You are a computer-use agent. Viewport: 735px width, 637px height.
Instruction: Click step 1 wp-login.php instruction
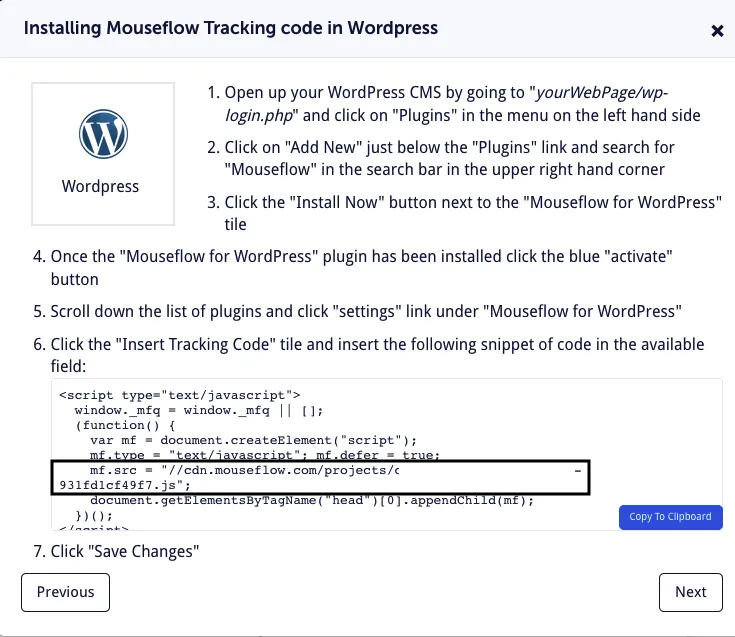point(454,104)
